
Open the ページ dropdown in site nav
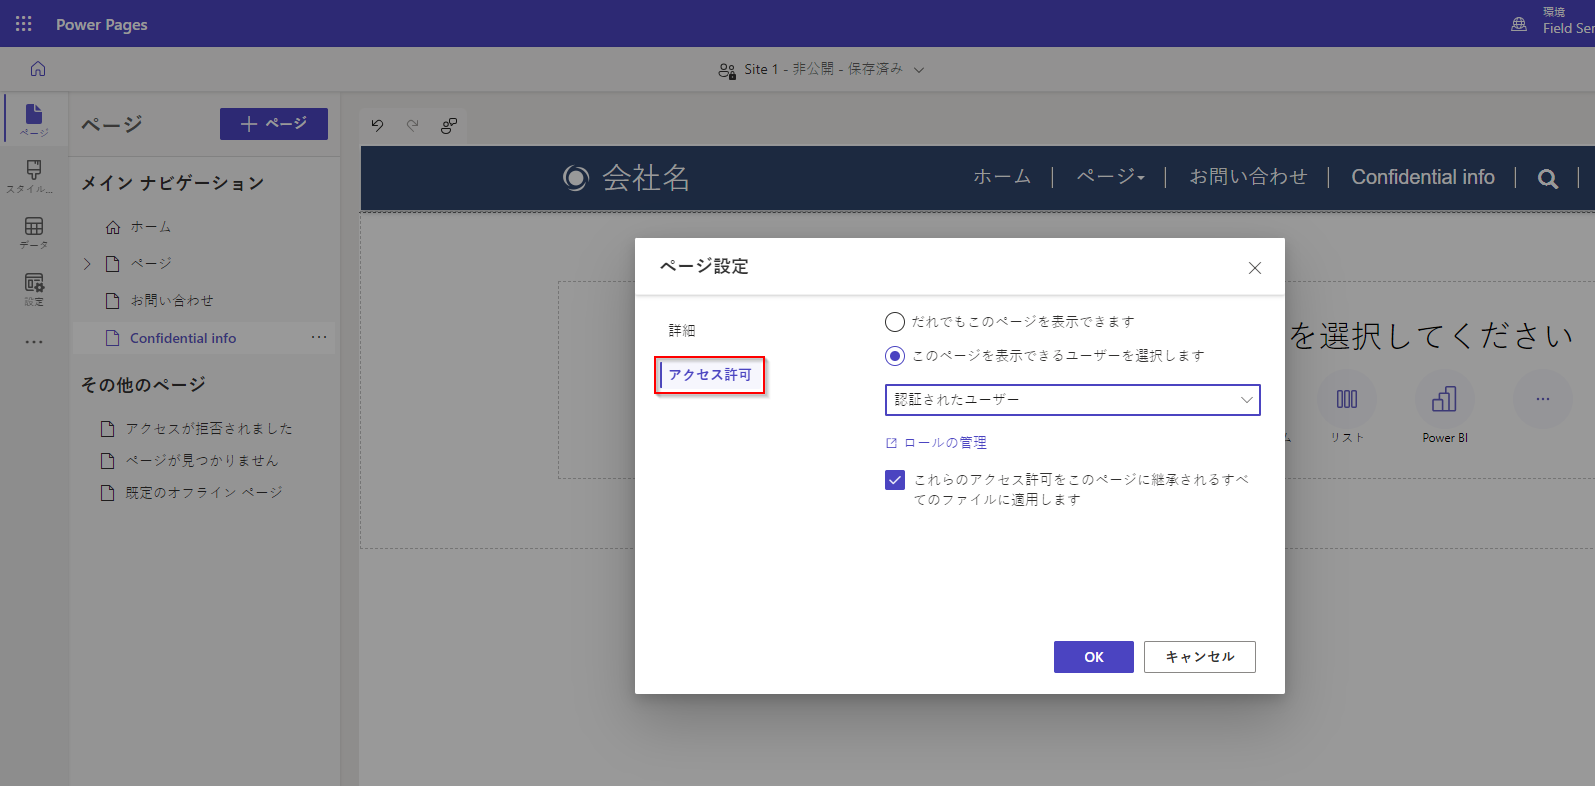click(x=1111, y=177)
